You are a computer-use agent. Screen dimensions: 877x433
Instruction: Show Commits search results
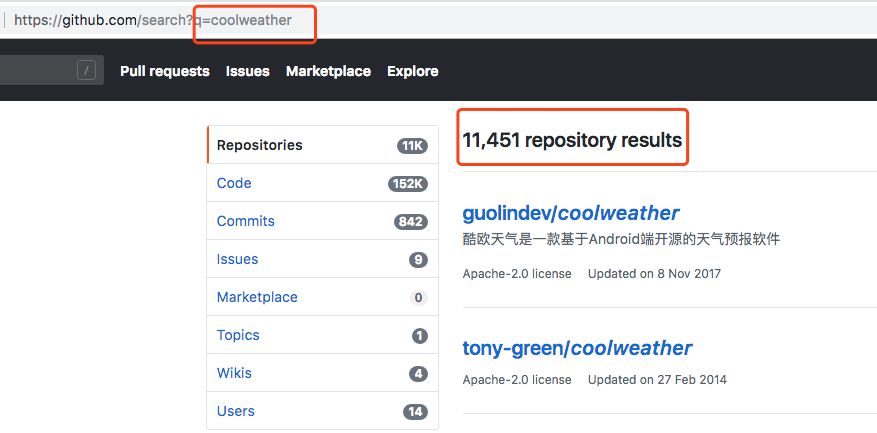coord(323,221)
